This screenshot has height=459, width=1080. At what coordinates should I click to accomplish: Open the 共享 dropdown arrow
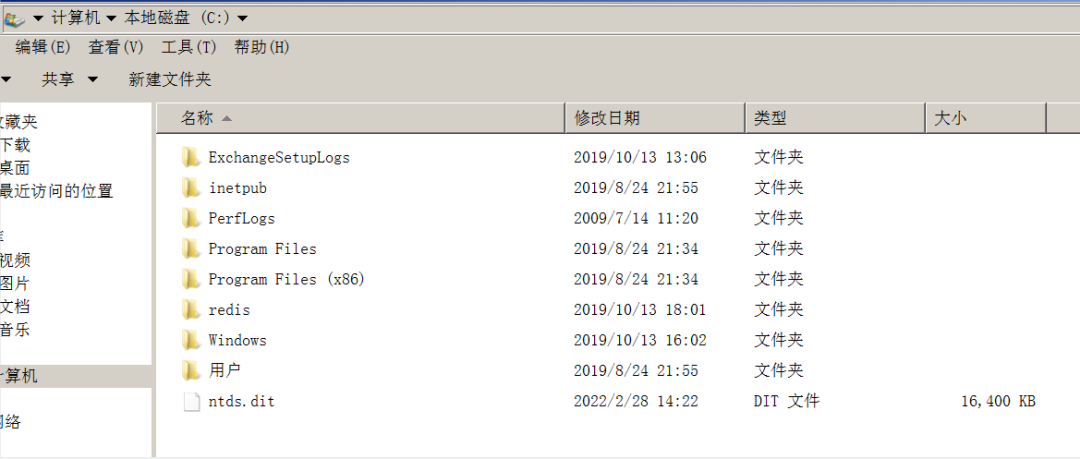92,80
